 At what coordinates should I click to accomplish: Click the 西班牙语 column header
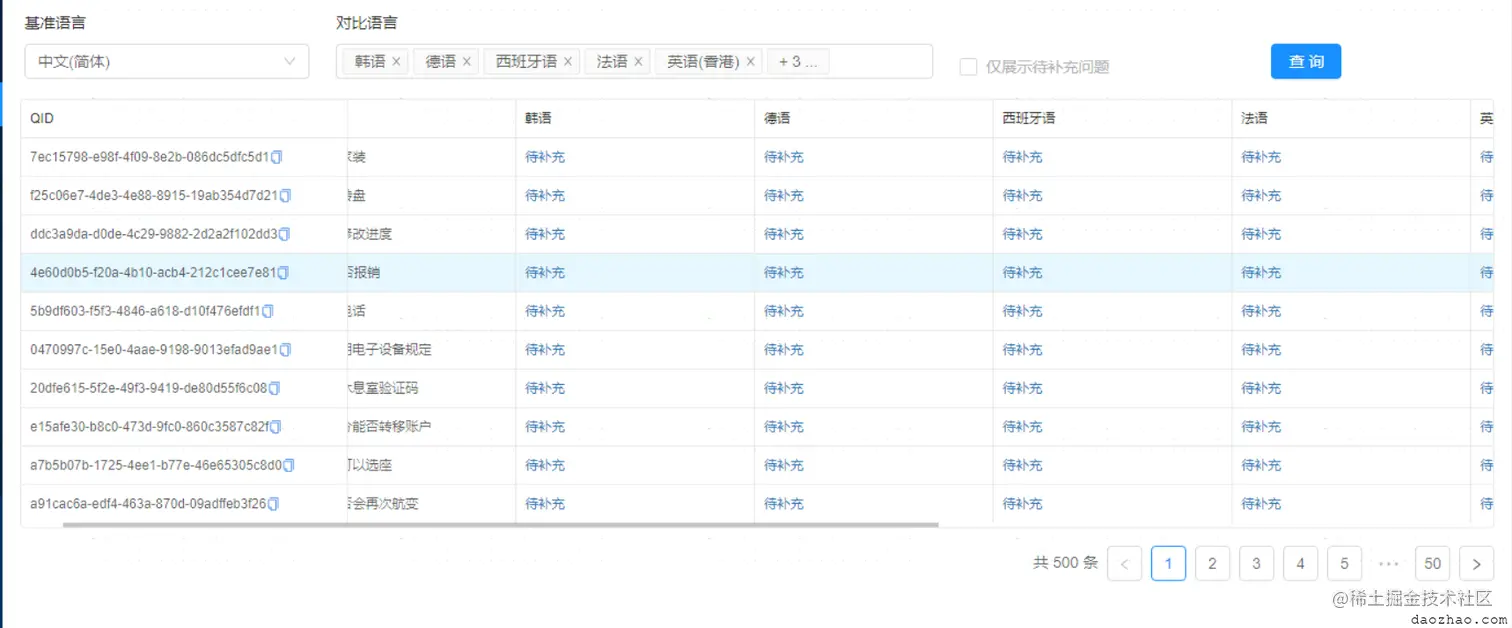[x=1112, y=118]
